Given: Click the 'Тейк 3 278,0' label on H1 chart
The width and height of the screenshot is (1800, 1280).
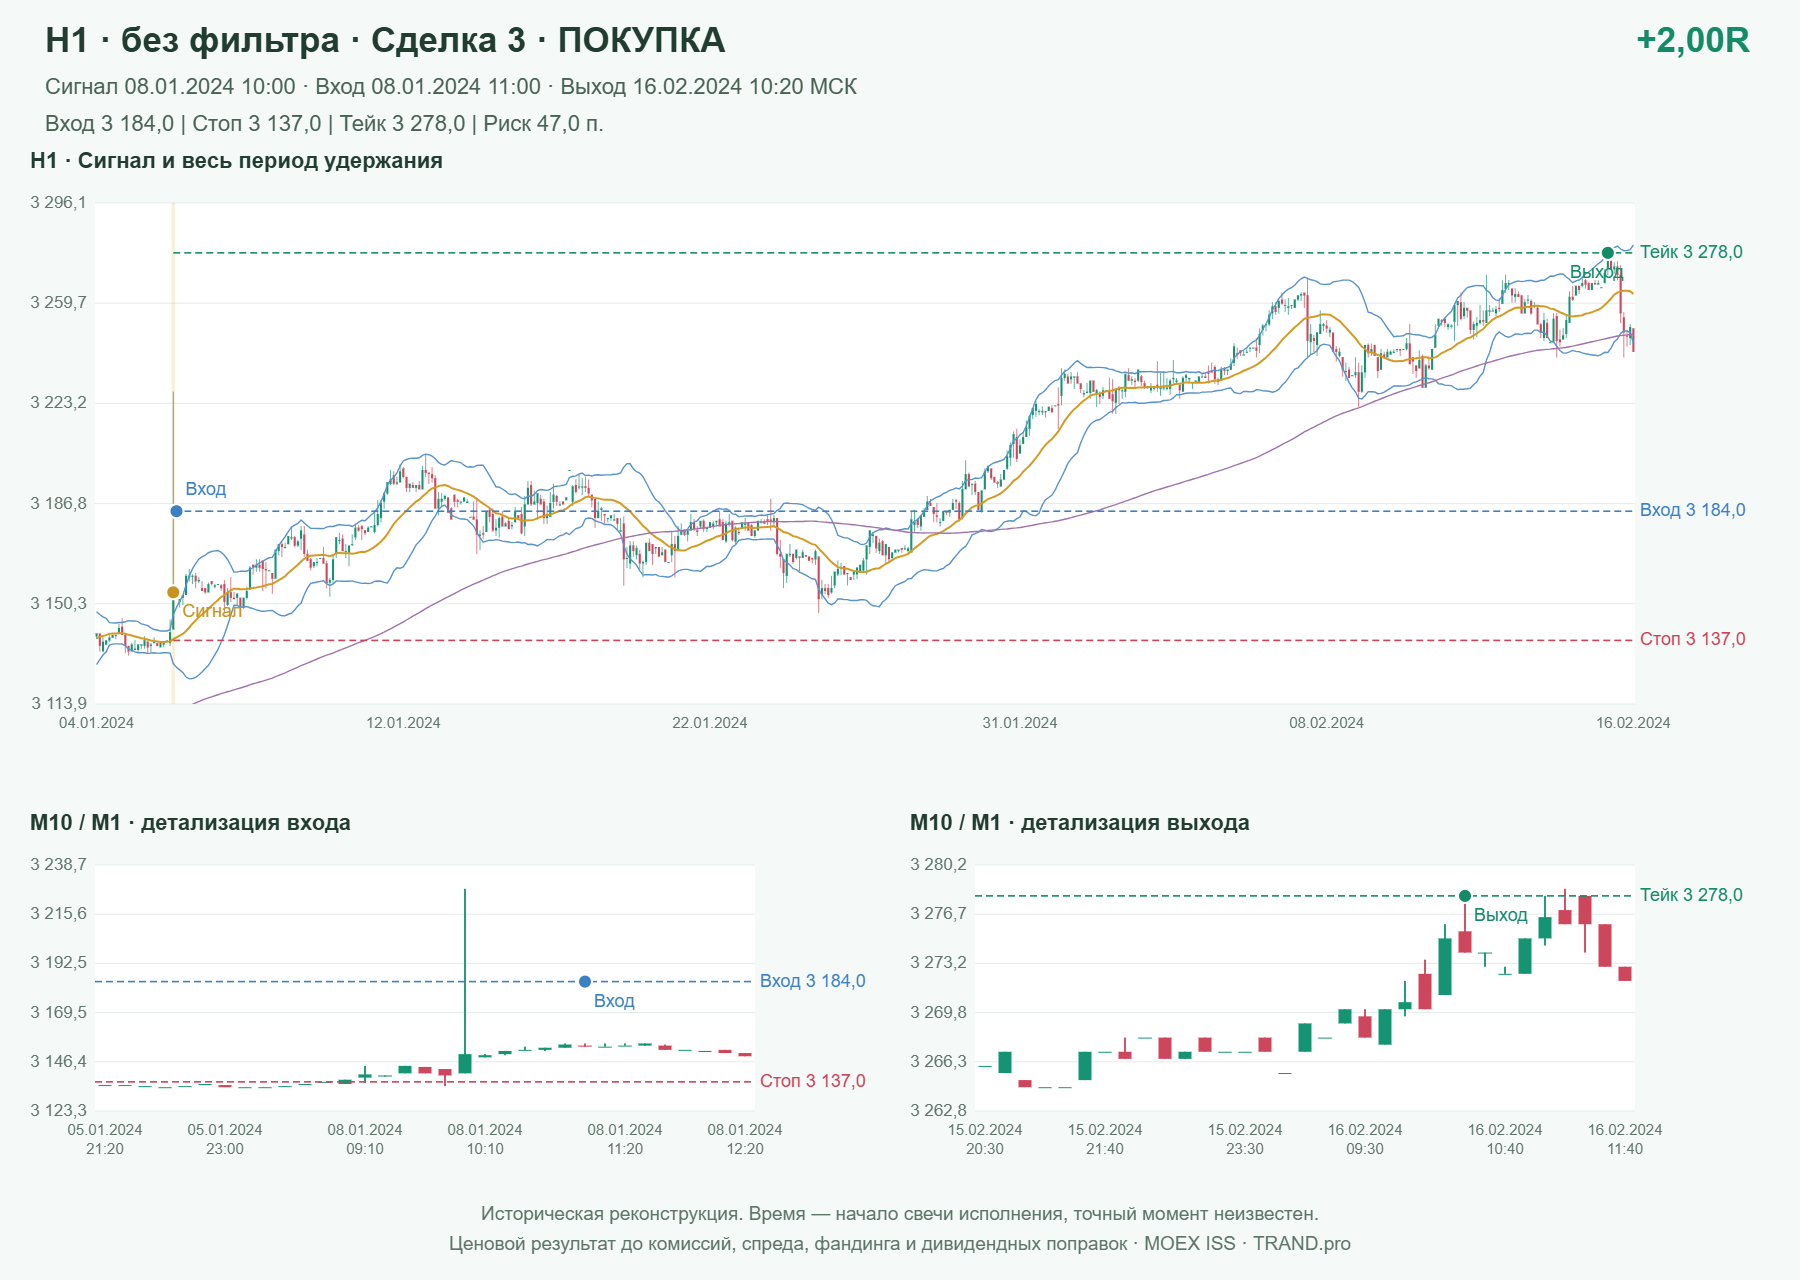Looking at the screenshot, I should [x=1691, y=252].
